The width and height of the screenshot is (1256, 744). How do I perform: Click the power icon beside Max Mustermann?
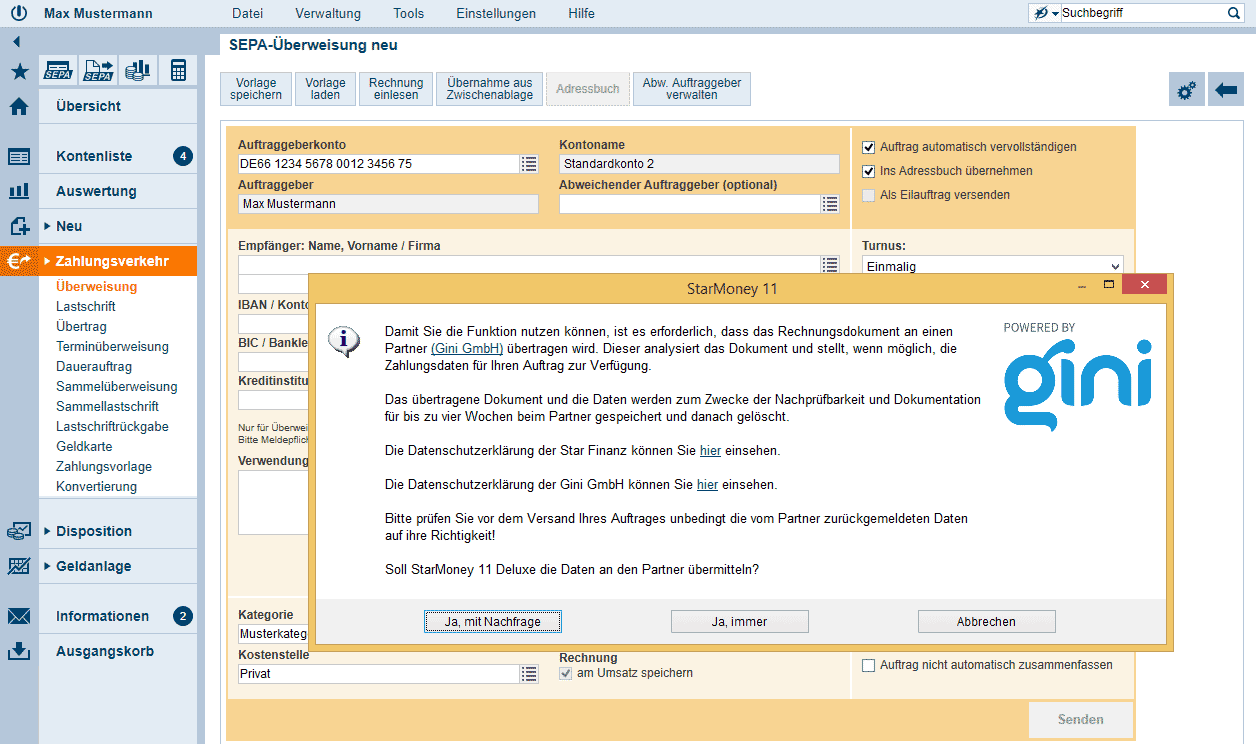(x=18, y=13)
